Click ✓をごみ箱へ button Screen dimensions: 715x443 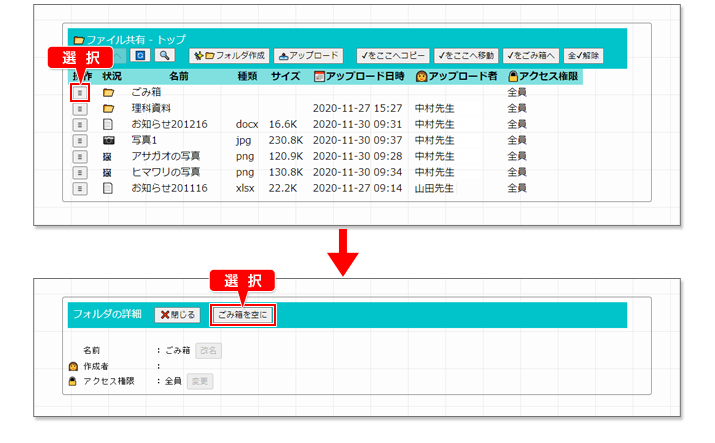(531, 56)
